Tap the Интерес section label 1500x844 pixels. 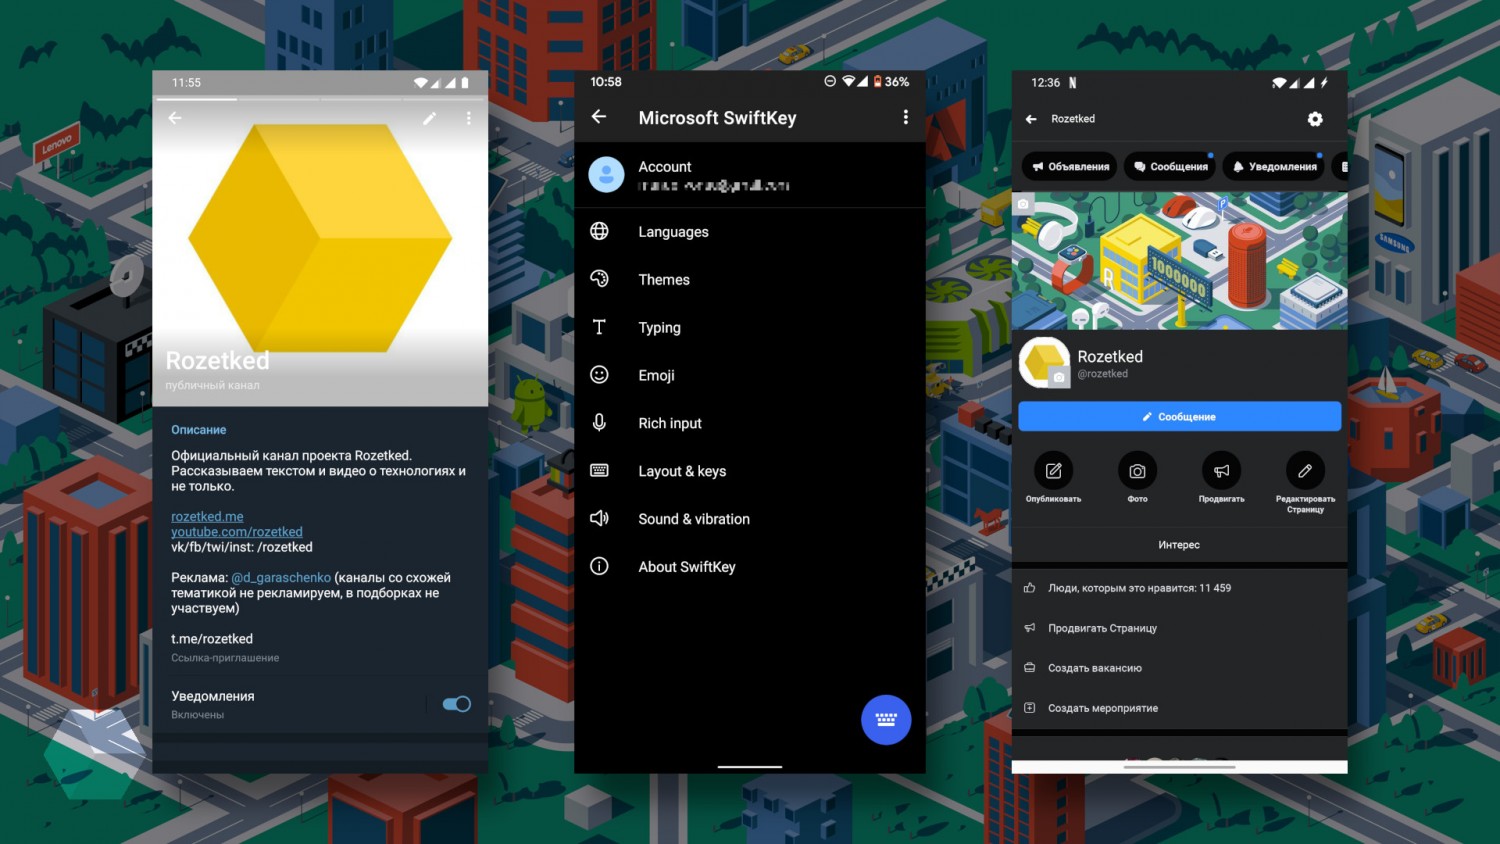coord(1179,545)
